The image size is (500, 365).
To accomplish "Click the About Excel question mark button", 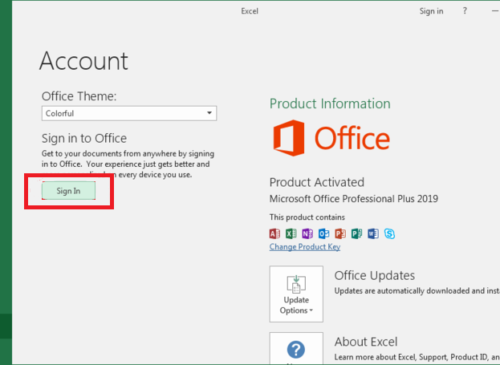I will pos(296,348).
